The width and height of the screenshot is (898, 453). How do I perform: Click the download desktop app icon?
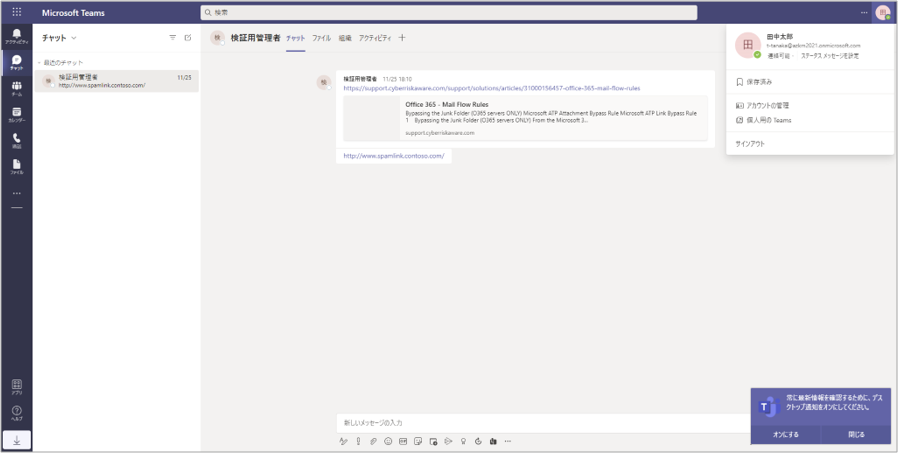[x=17, y=440]
